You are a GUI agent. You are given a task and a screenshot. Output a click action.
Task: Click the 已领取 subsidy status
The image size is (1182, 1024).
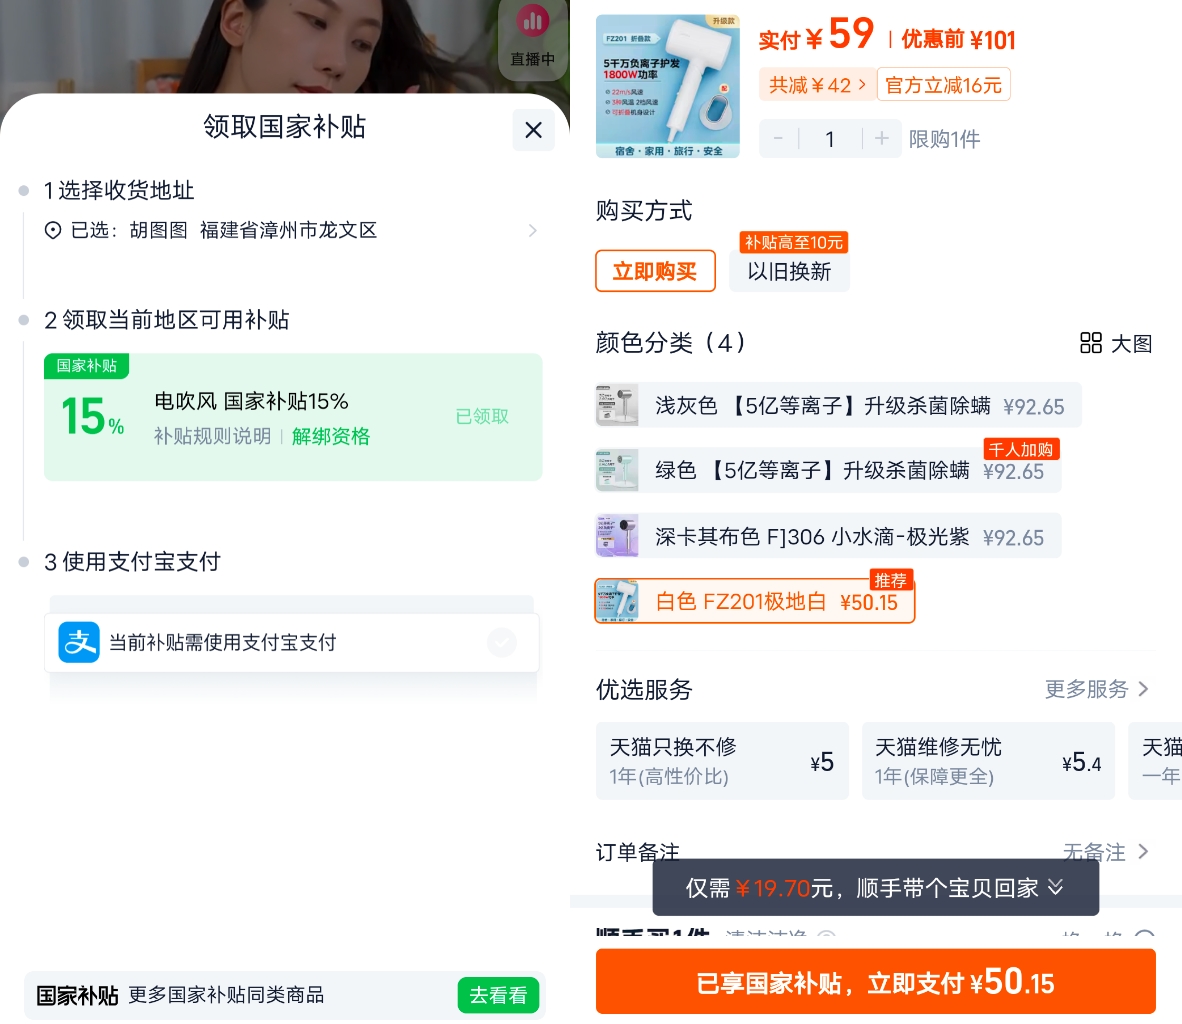[482, 416]
